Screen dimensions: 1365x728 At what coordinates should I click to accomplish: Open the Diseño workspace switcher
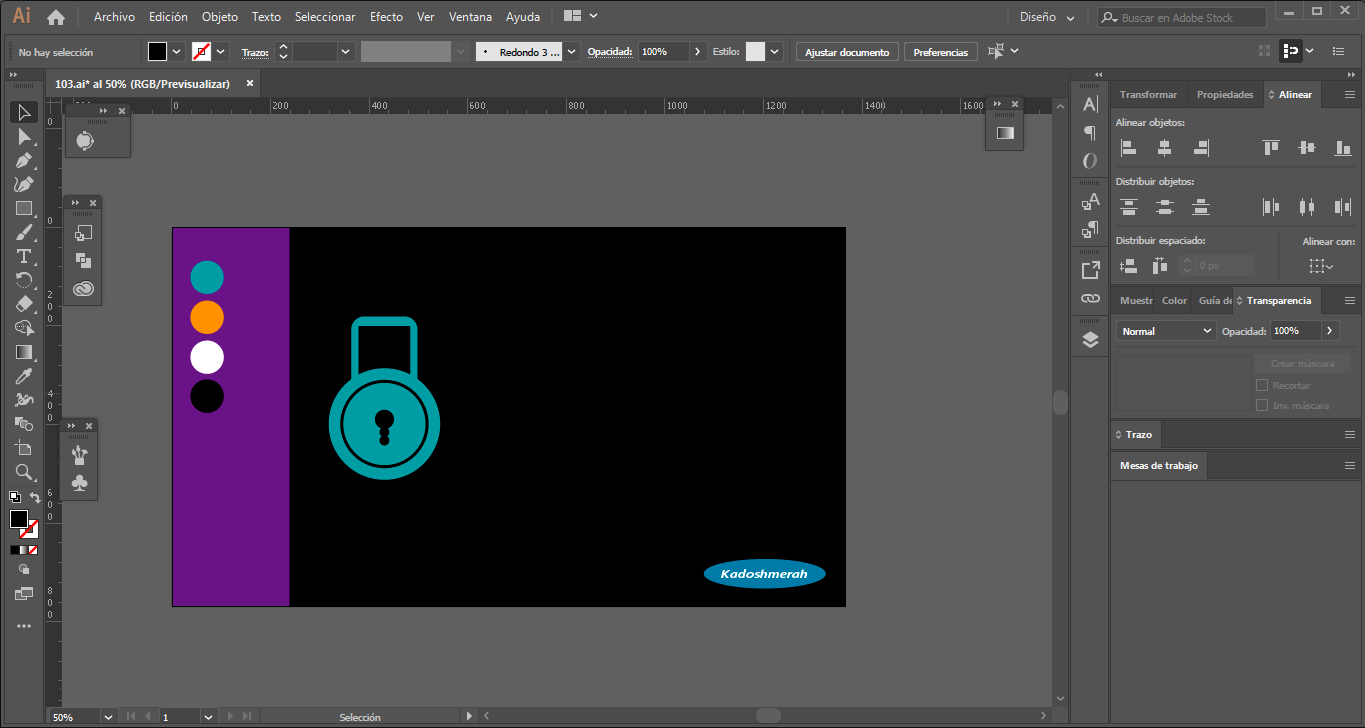(x=1047, y=17)
